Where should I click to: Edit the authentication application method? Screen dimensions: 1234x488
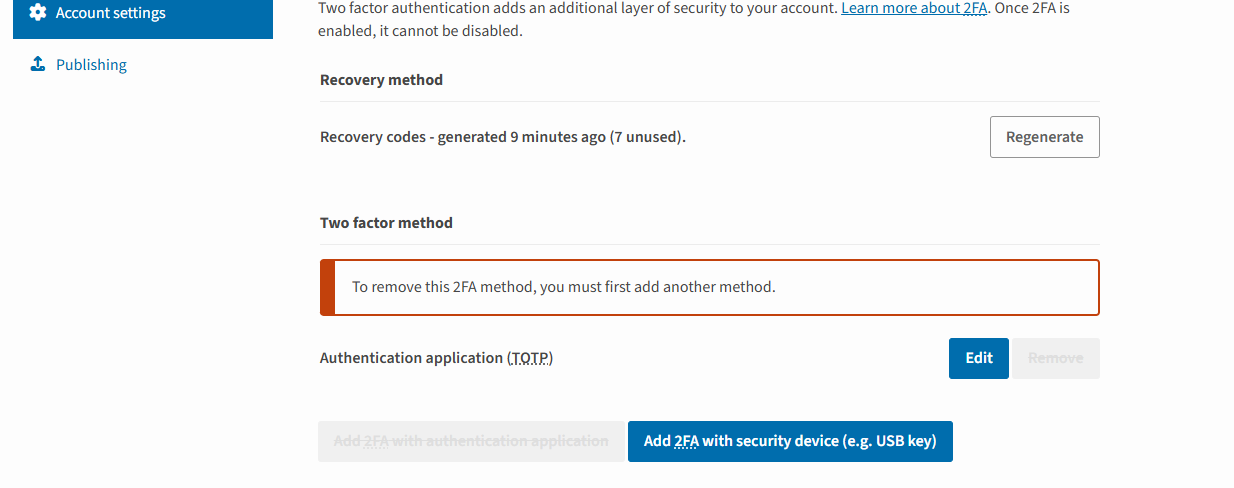click(978, 358)
